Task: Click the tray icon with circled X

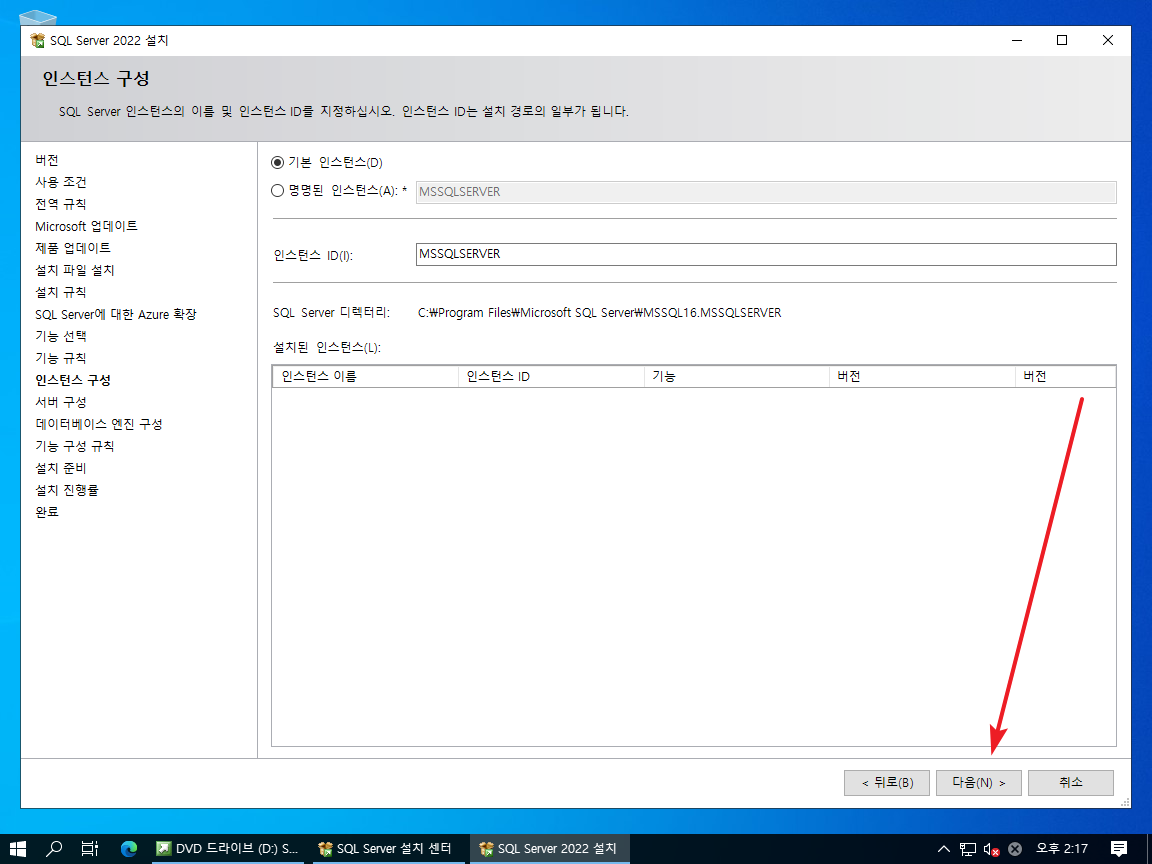Action: click(1015, 849)
